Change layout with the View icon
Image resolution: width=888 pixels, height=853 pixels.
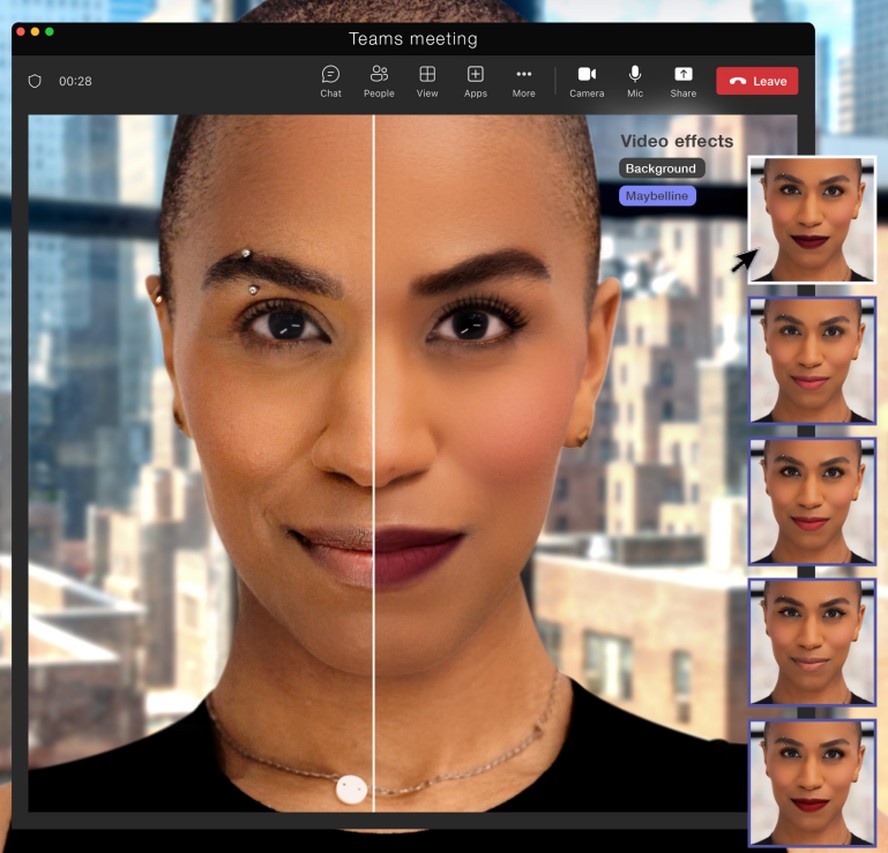(x=427, y=81)
